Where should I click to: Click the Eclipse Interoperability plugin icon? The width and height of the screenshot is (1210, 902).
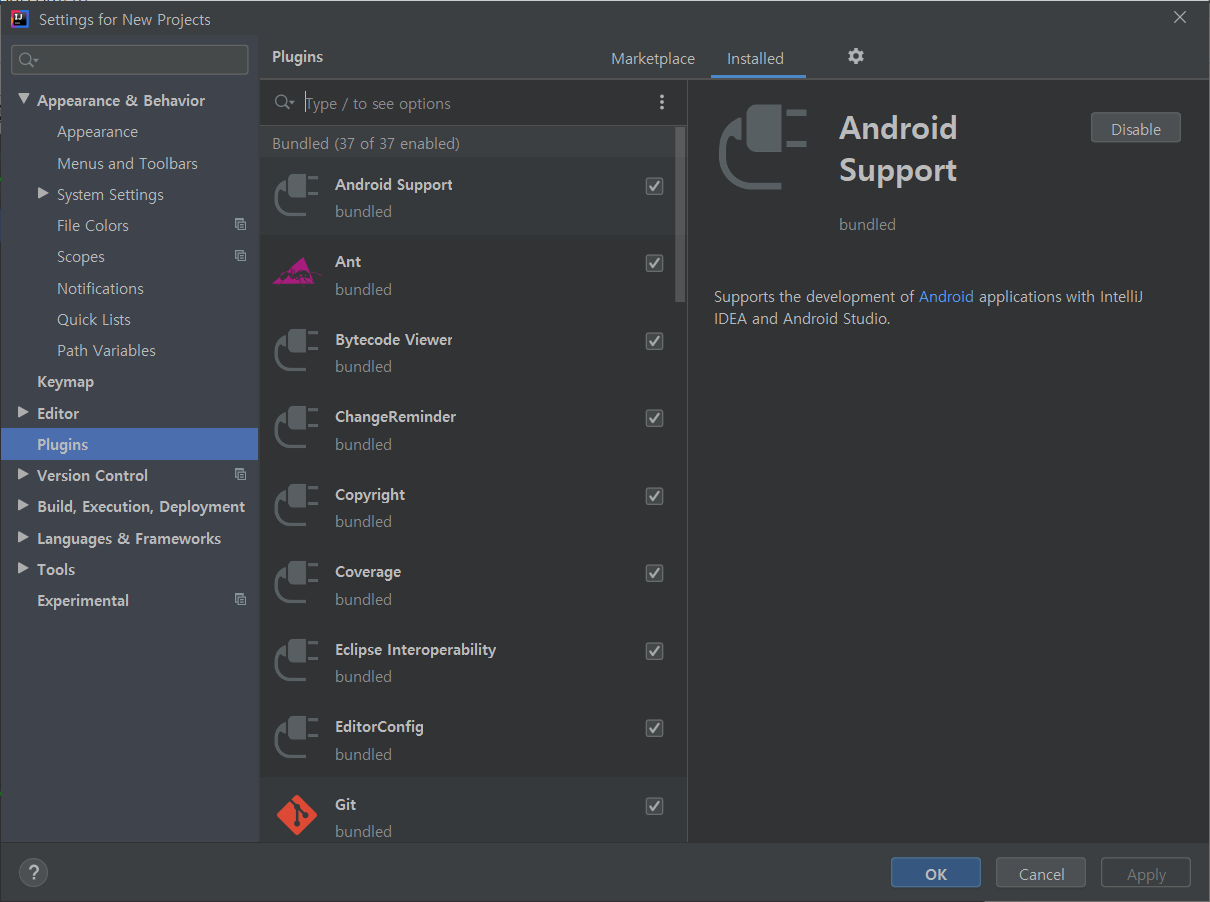(296, 662)
